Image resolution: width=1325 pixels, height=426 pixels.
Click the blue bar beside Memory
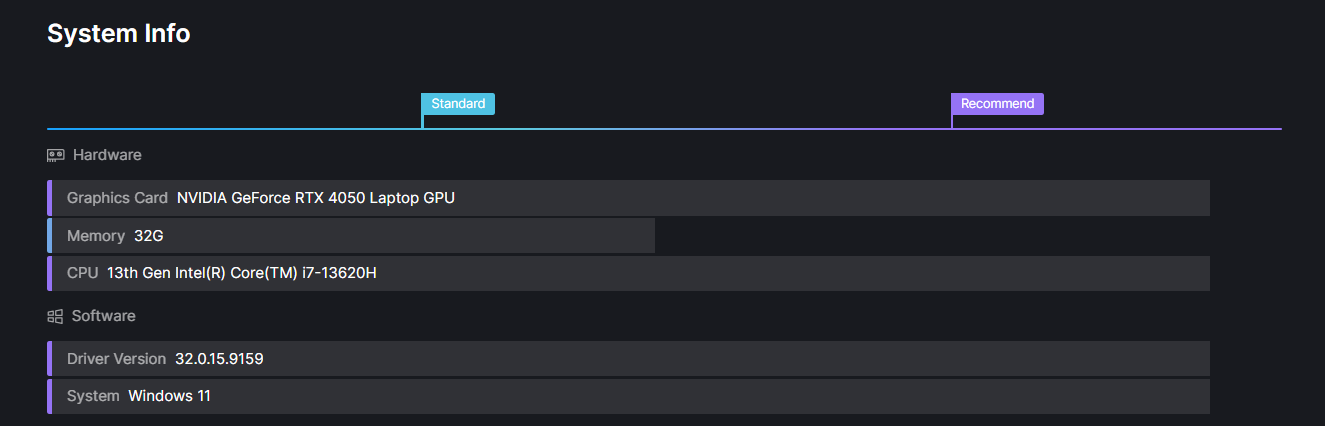(x=49, y=236)
